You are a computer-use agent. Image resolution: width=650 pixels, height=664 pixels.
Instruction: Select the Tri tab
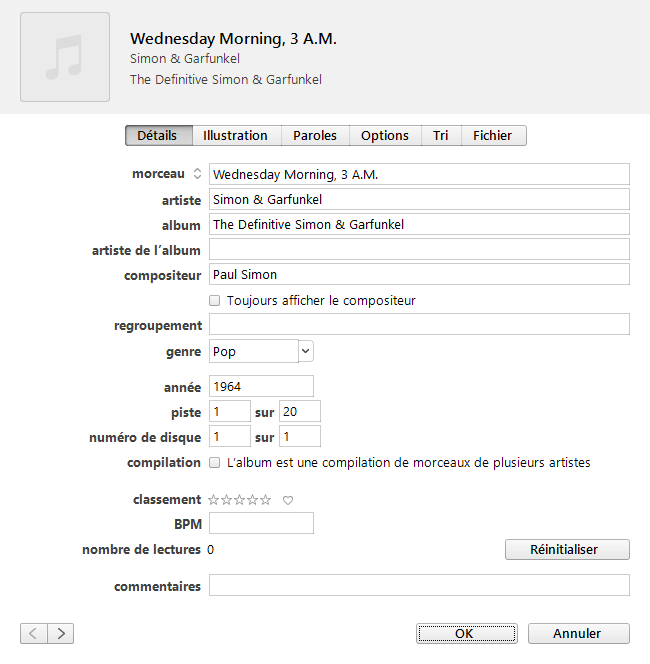(x=441, y=136)
